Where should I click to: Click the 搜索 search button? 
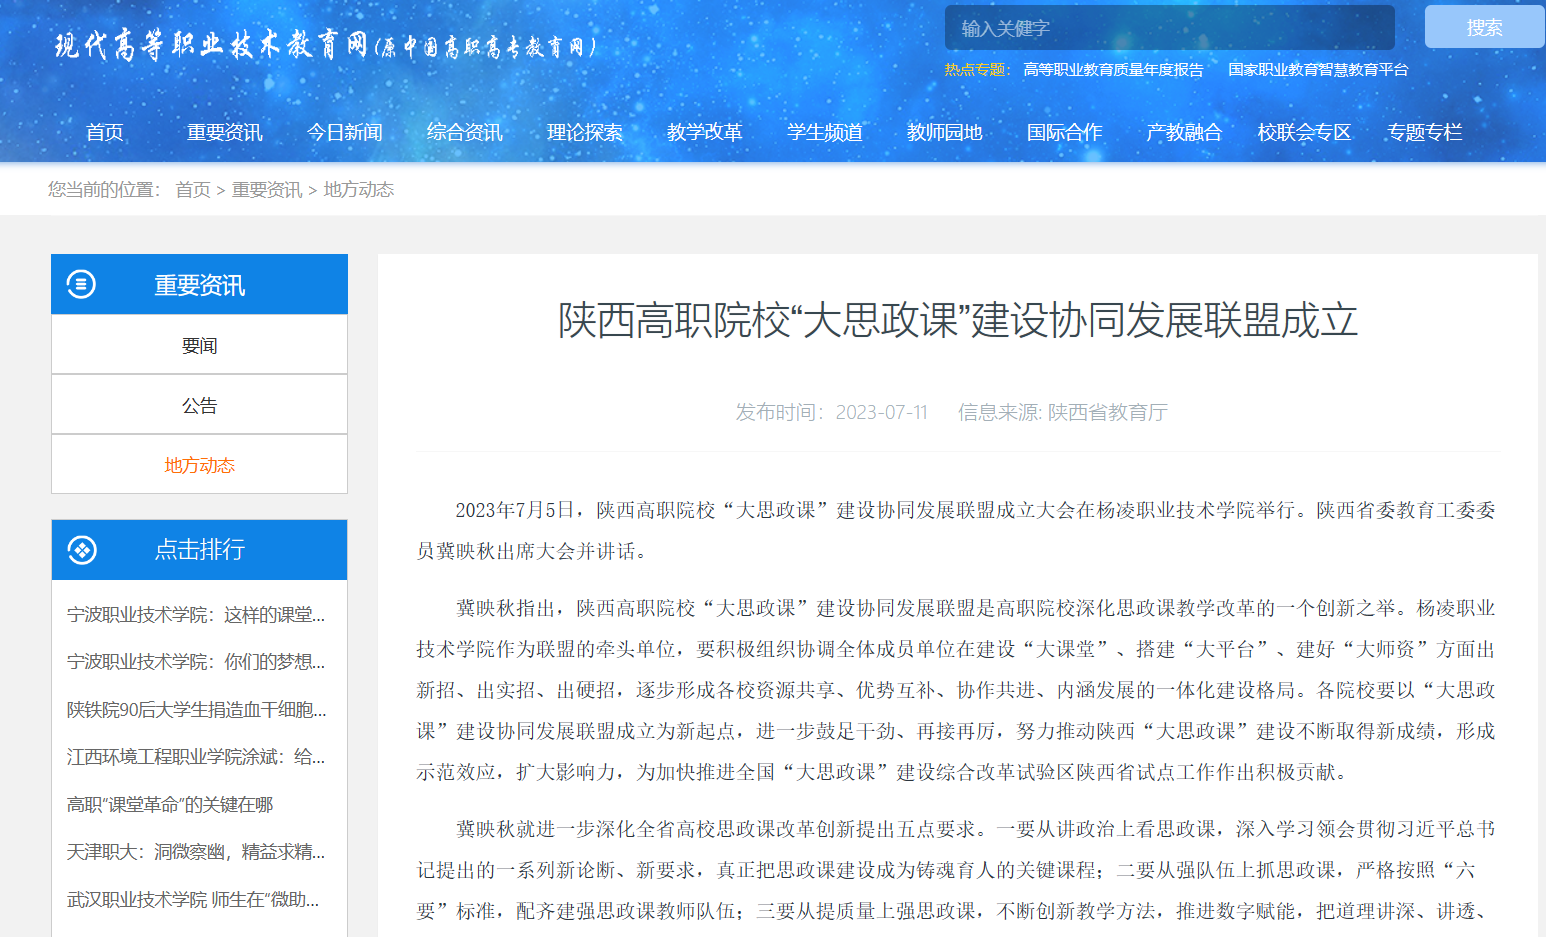(x=1484, y=28)
